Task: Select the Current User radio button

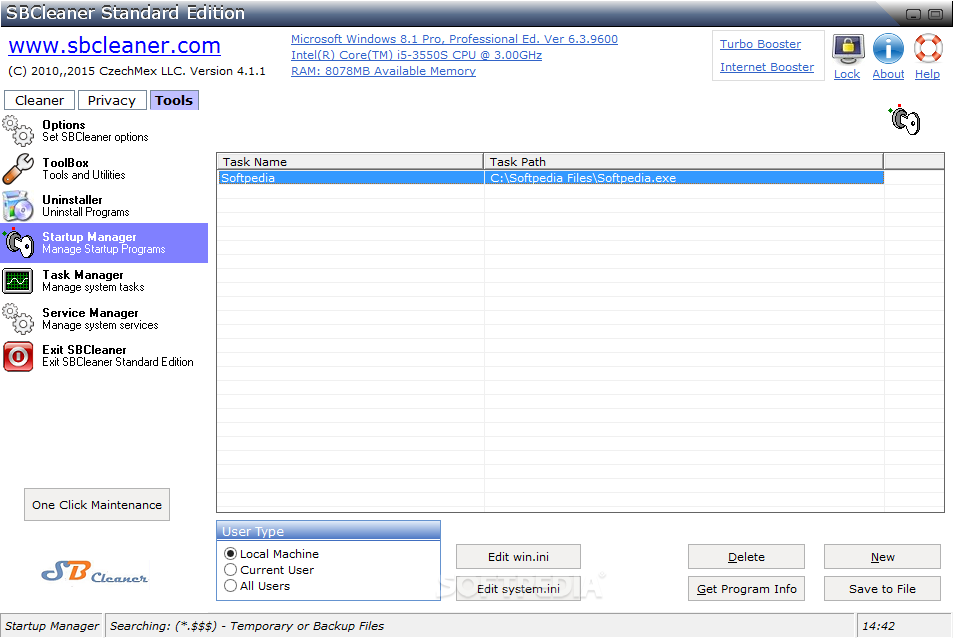Action: [230, 570]
